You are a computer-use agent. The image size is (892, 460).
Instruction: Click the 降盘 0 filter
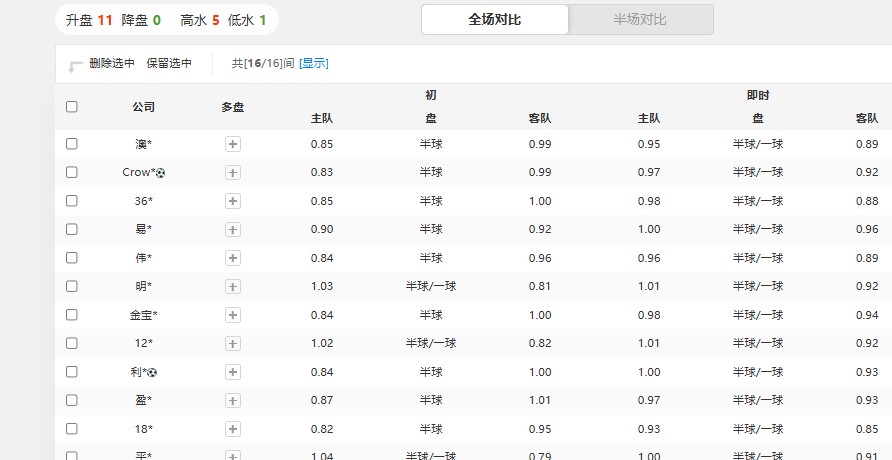[x=141, y=20]
